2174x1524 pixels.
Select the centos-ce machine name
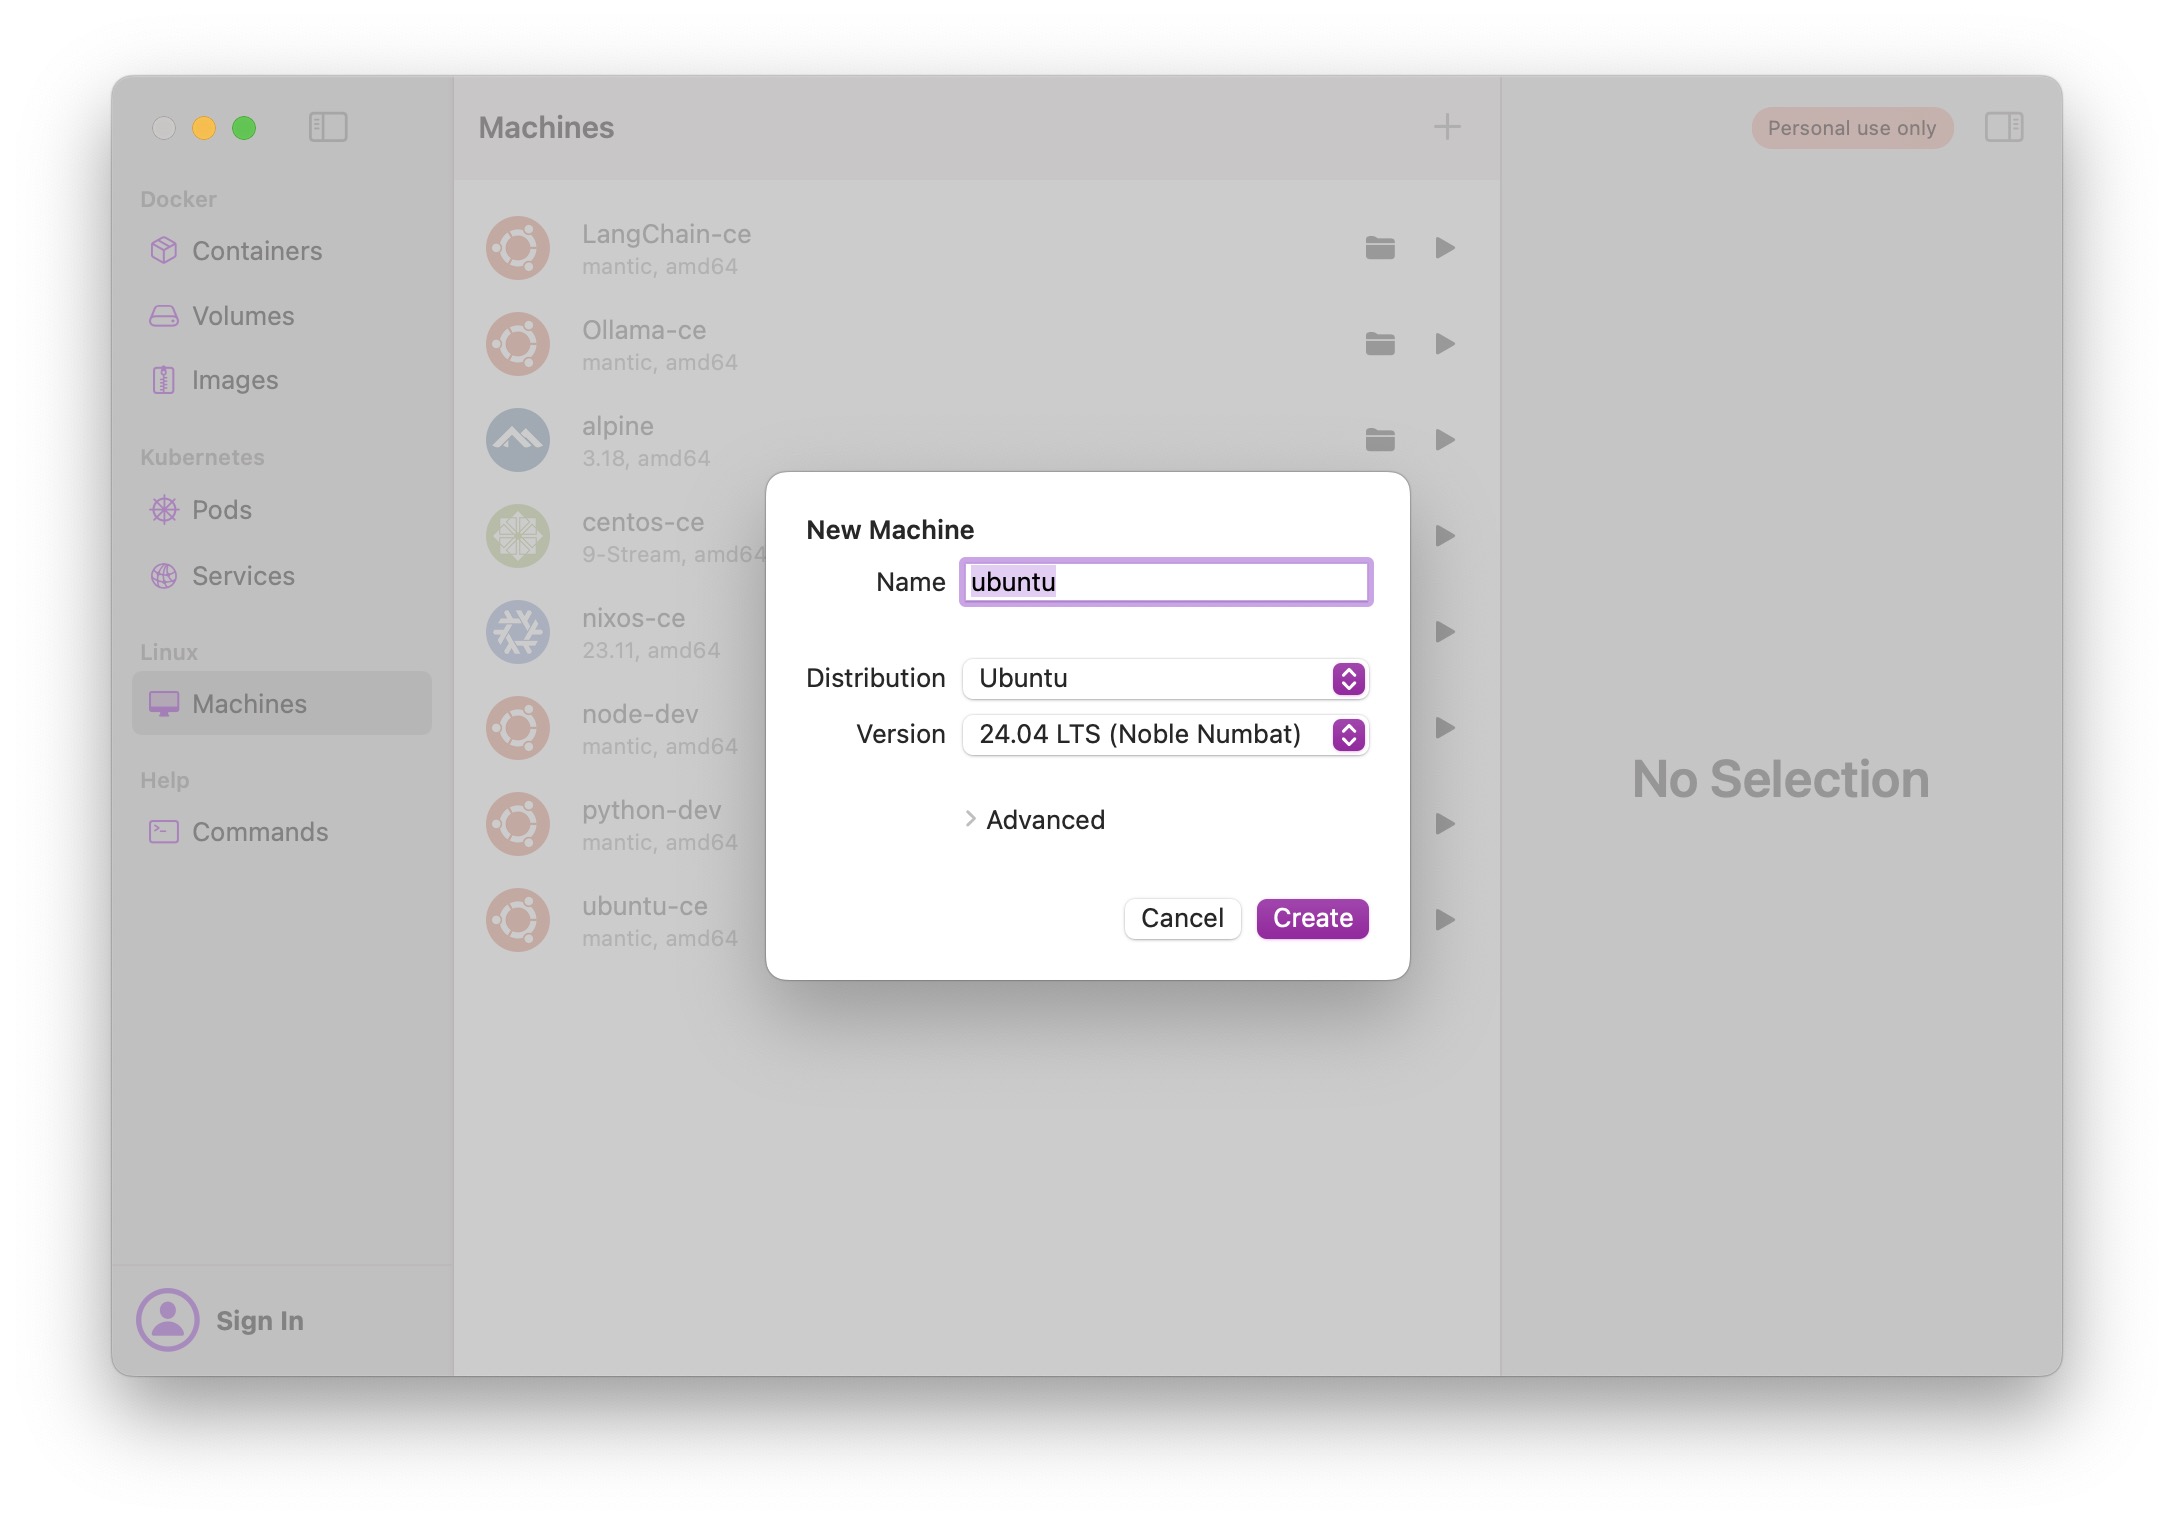click(x=643, y=522)
